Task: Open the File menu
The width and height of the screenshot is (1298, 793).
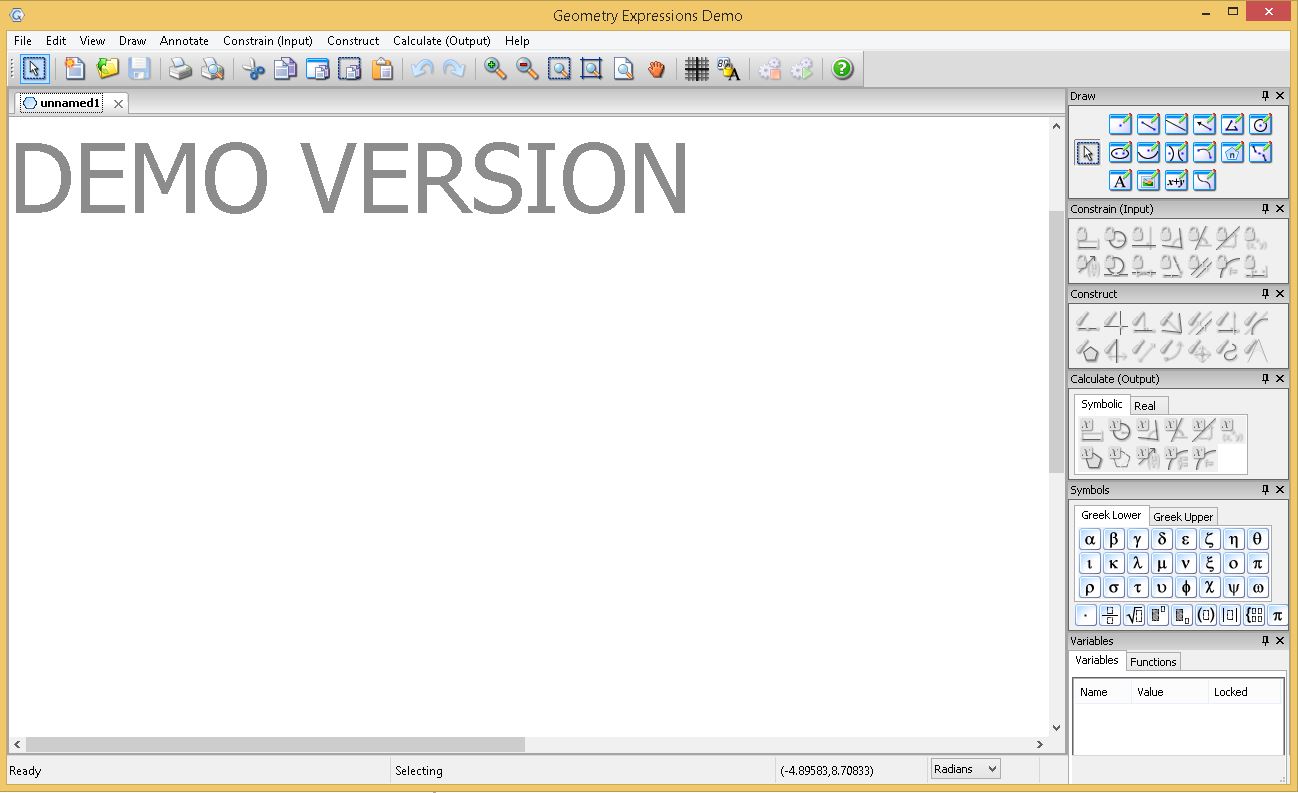Action: pos(23,41)
